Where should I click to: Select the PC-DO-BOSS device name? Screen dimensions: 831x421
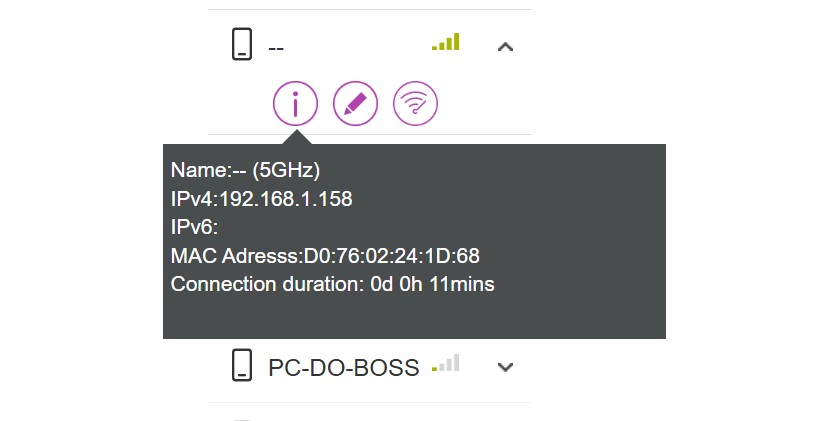(343, 368)
